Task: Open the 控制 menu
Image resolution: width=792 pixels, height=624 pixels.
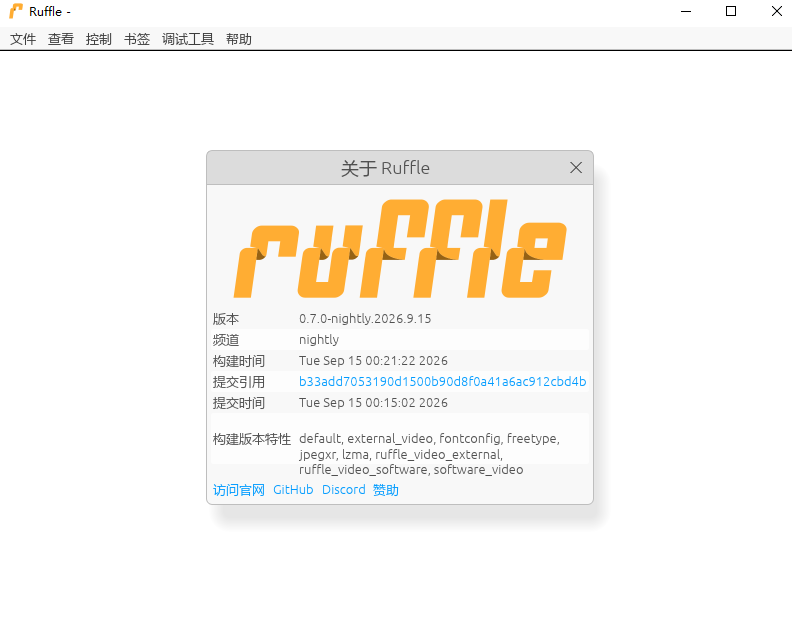Action: click(98, 39)
